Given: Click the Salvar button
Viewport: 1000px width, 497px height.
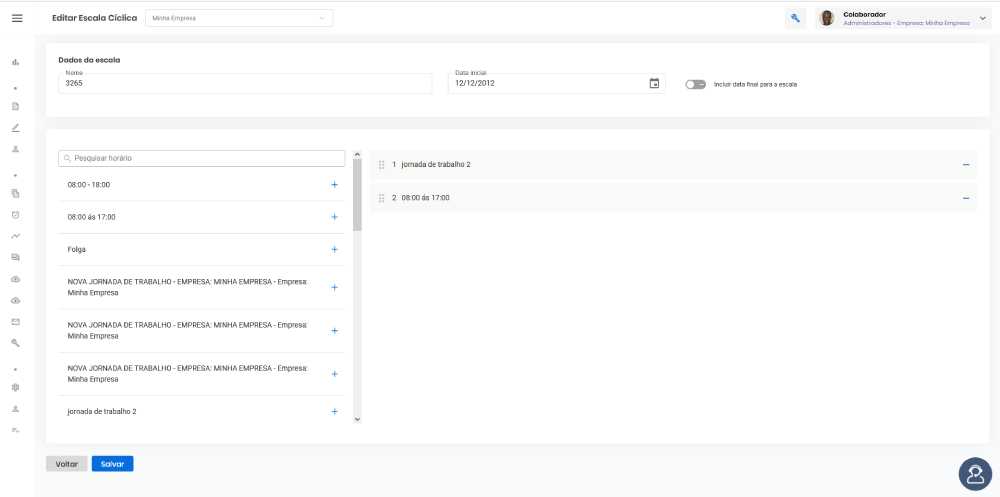Looking at the screenshot, I should pos(112,464).
